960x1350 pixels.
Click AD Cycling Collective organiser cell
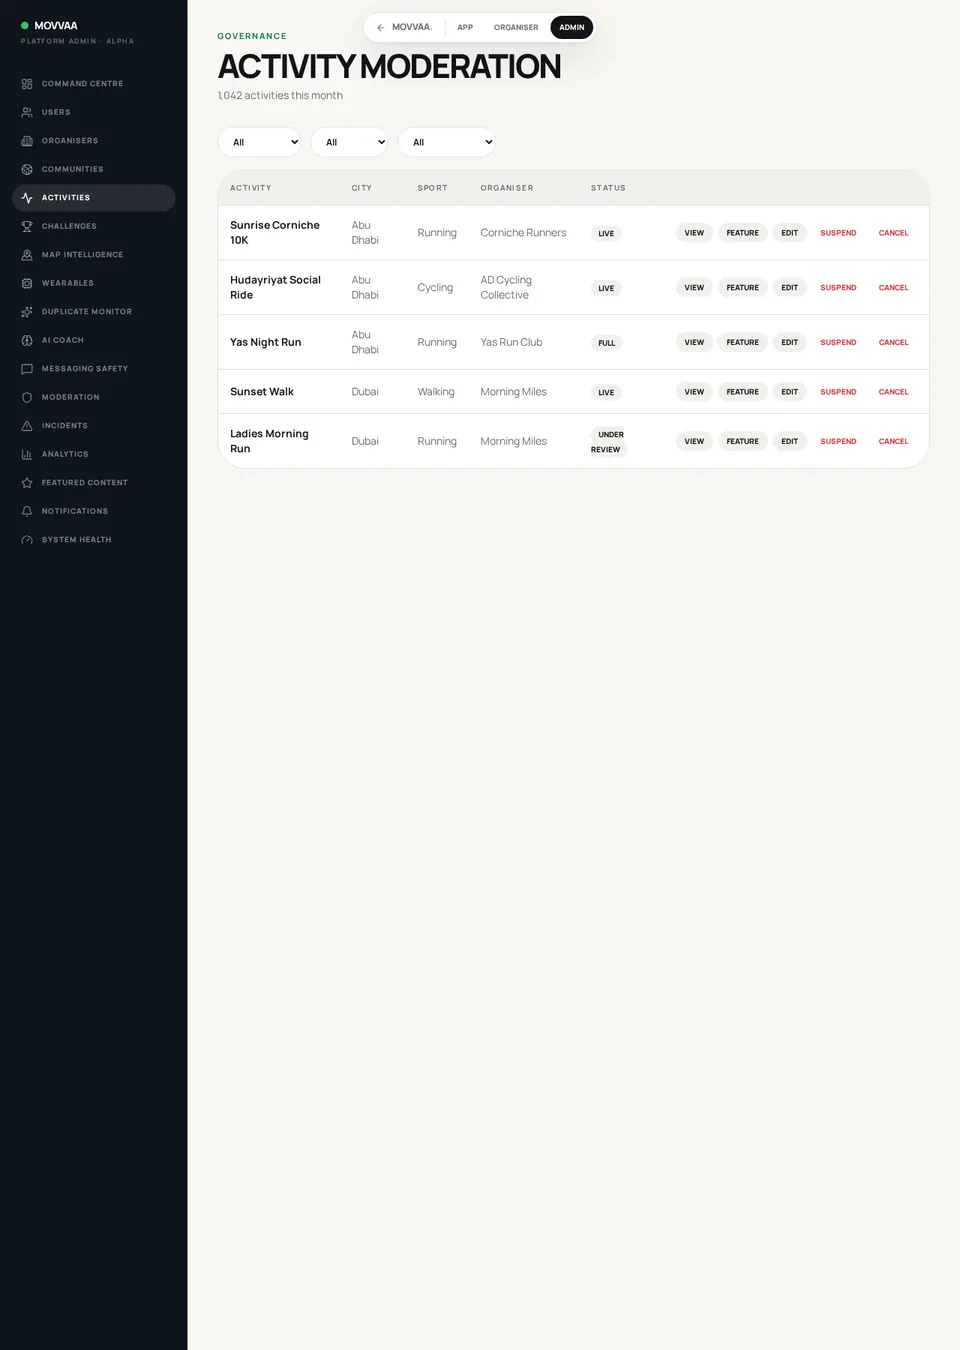[506, 288]
